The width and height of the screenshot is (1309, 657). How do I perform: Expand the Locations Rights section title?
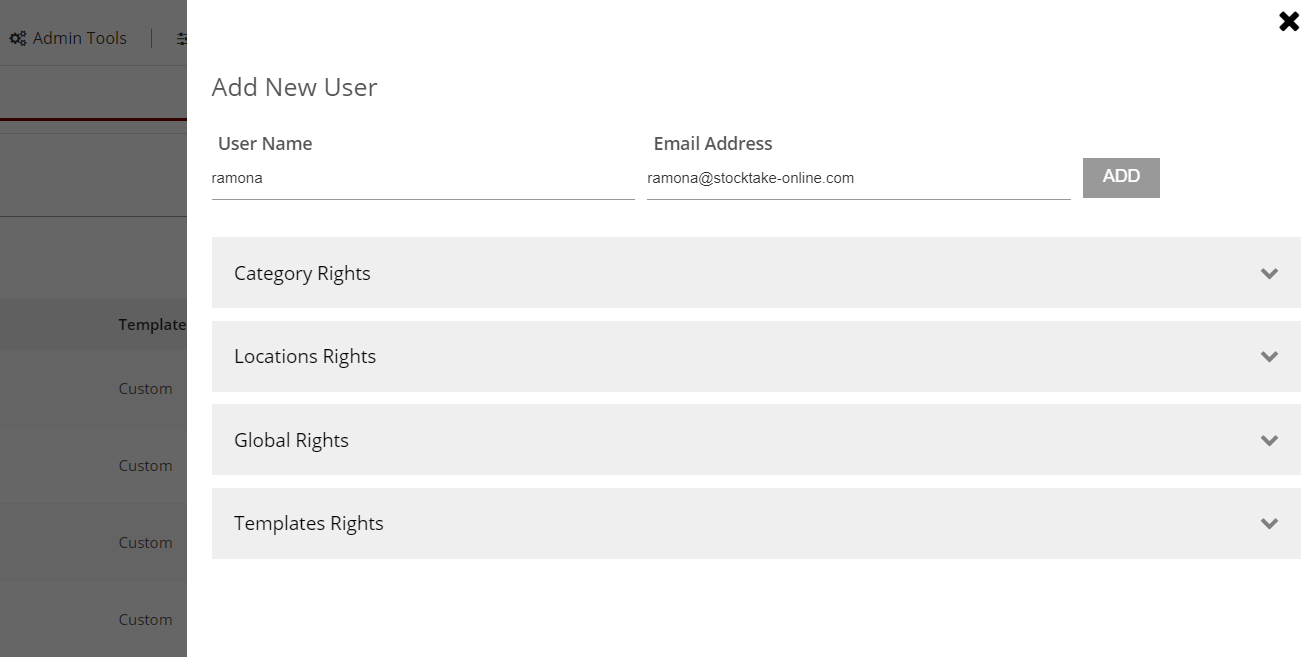[305, 357]
